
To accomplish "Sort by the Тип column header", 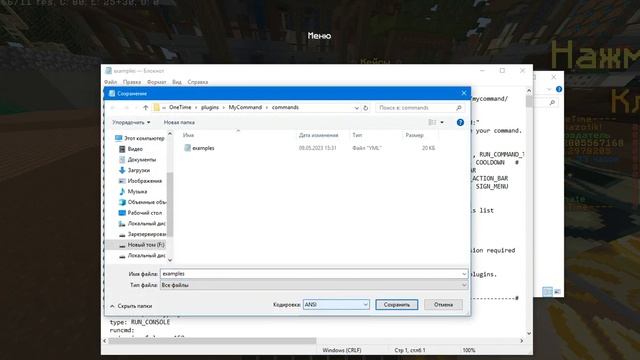I will [357, 135].
